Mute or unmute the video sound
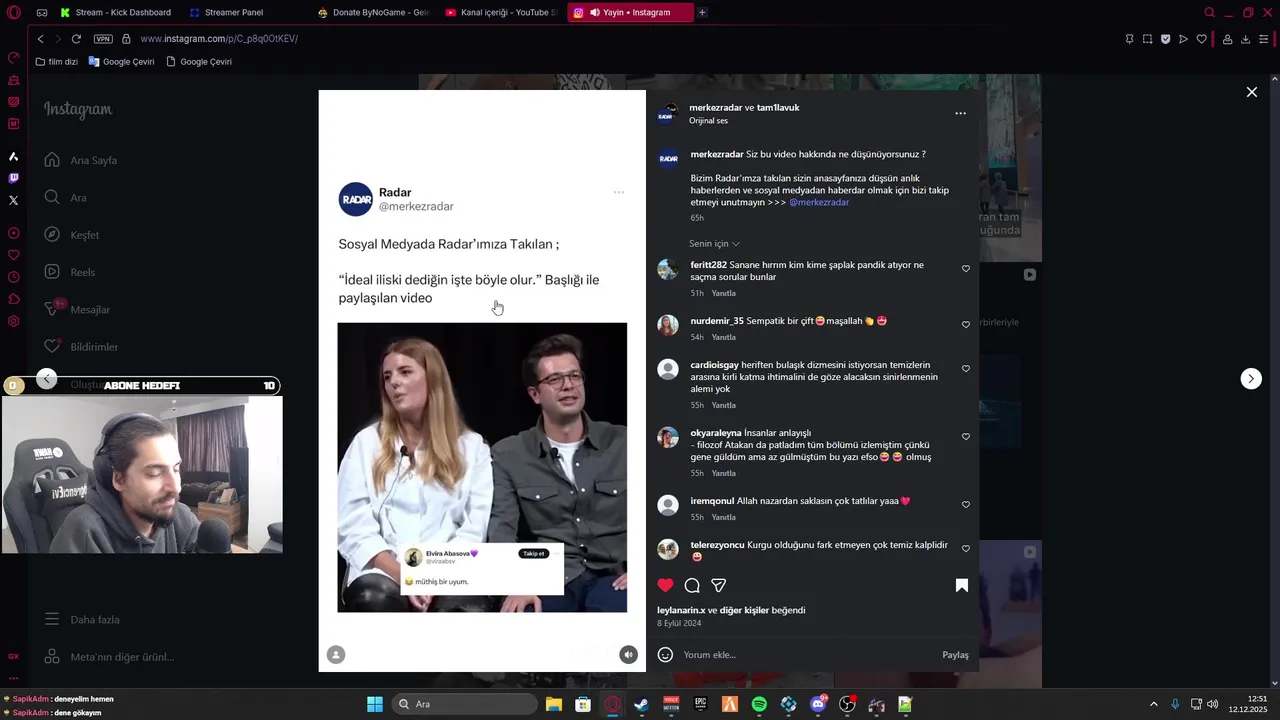 click(628, 655)
